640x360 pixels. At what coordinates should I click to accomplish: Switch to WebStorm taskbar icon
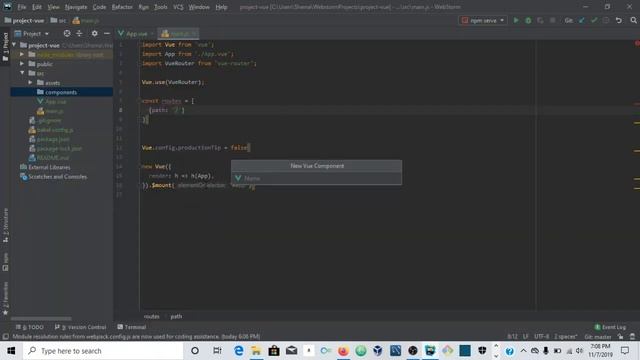430,351
